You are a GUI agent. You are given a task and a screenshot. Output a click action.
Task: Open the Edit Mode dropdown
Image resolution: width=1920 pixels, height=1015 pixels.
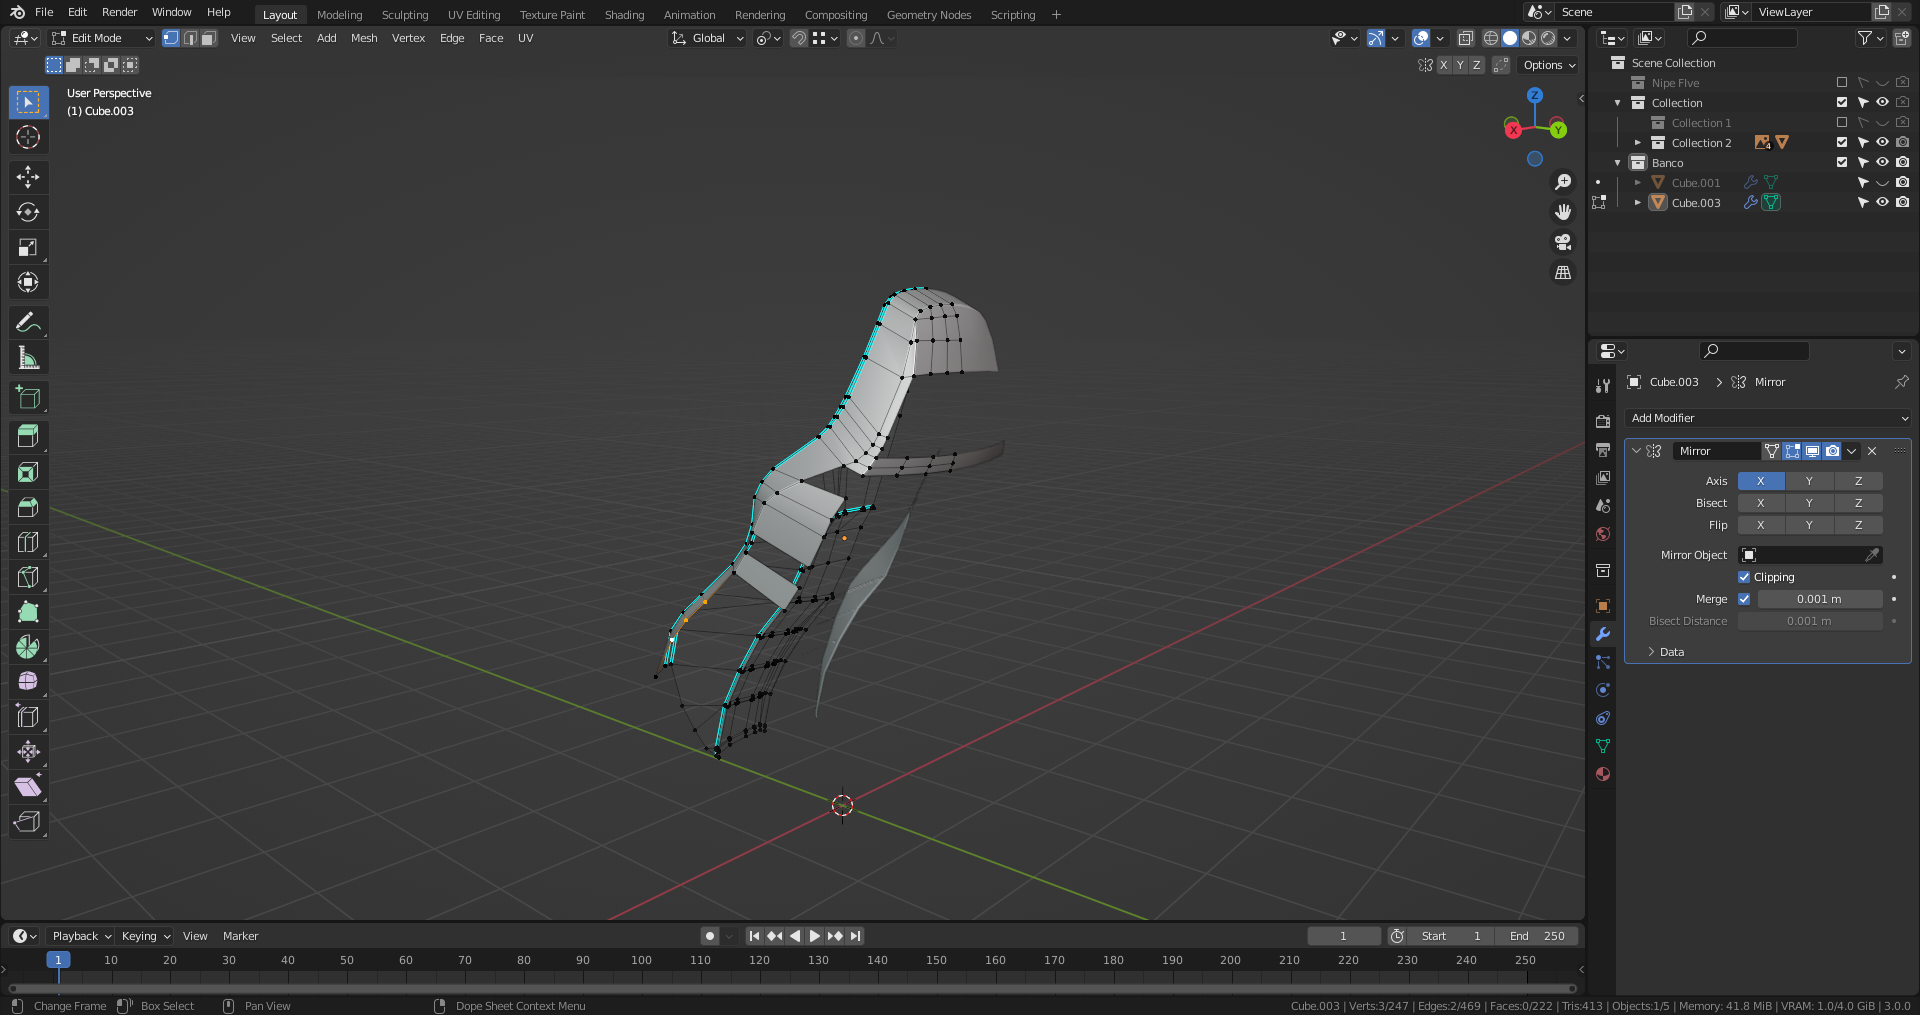click(x=102, y=38)
